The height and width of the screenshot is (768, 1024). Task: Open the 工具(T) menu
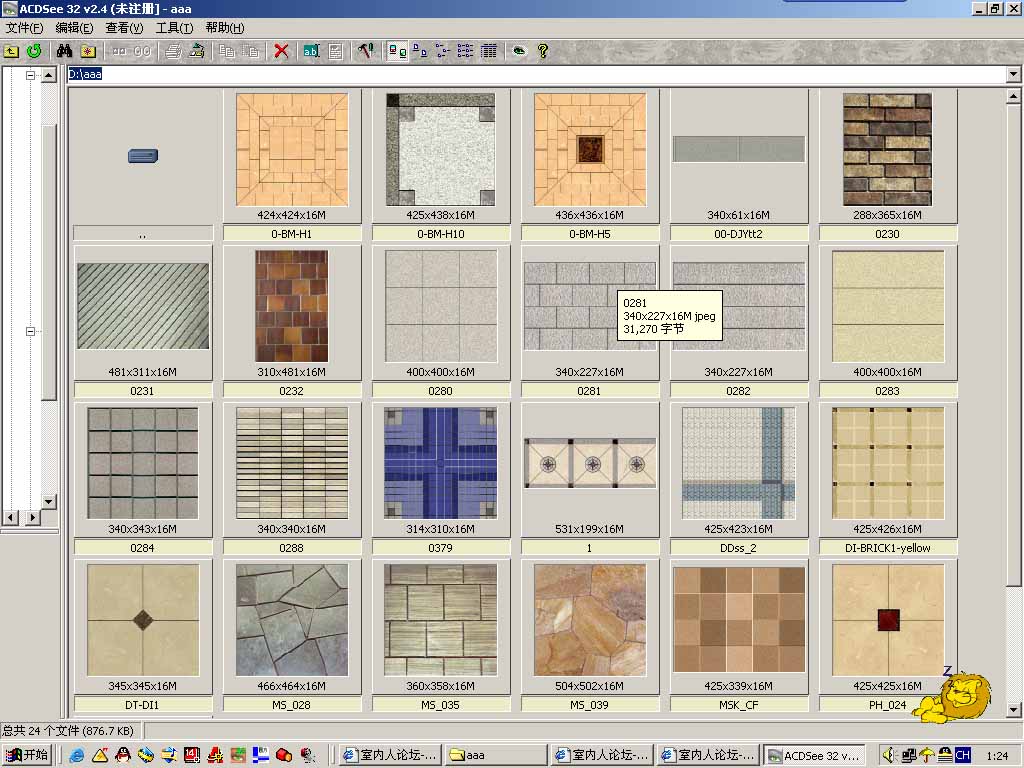click(174, 28)
